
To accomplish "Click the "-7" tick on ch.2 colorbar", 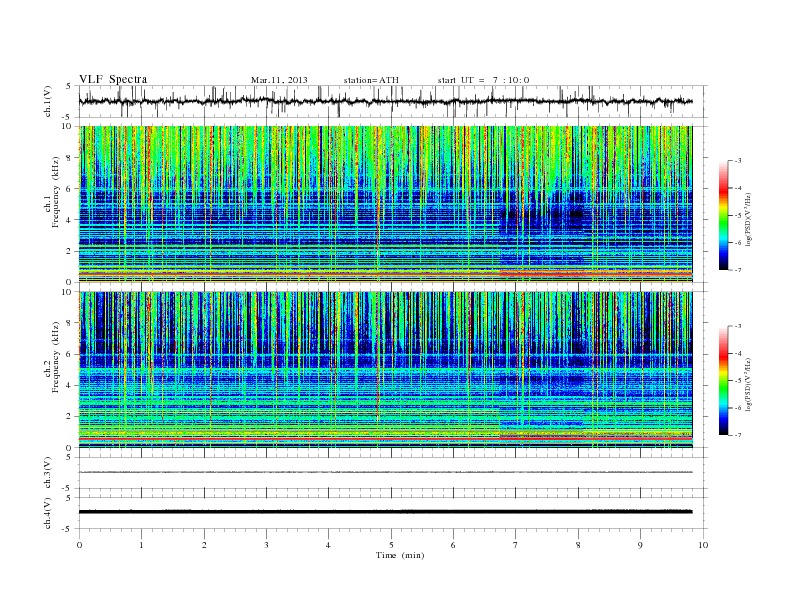I will pyautogui.click(x=738, y=435).
